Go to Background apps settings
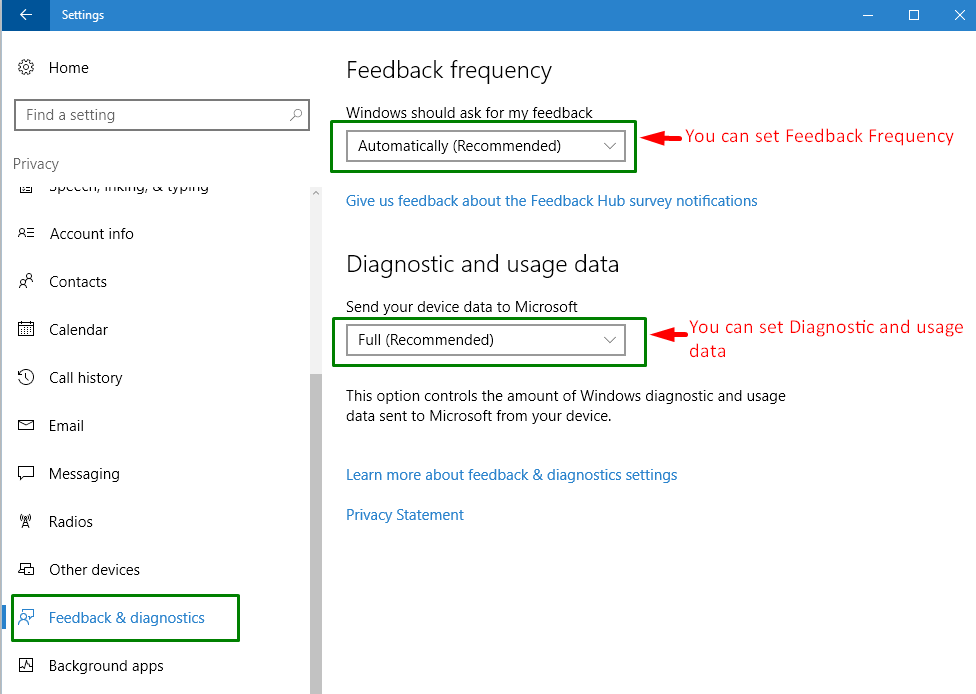The height and width of the screenshot is (694, 976). click(x=106, y=666)
